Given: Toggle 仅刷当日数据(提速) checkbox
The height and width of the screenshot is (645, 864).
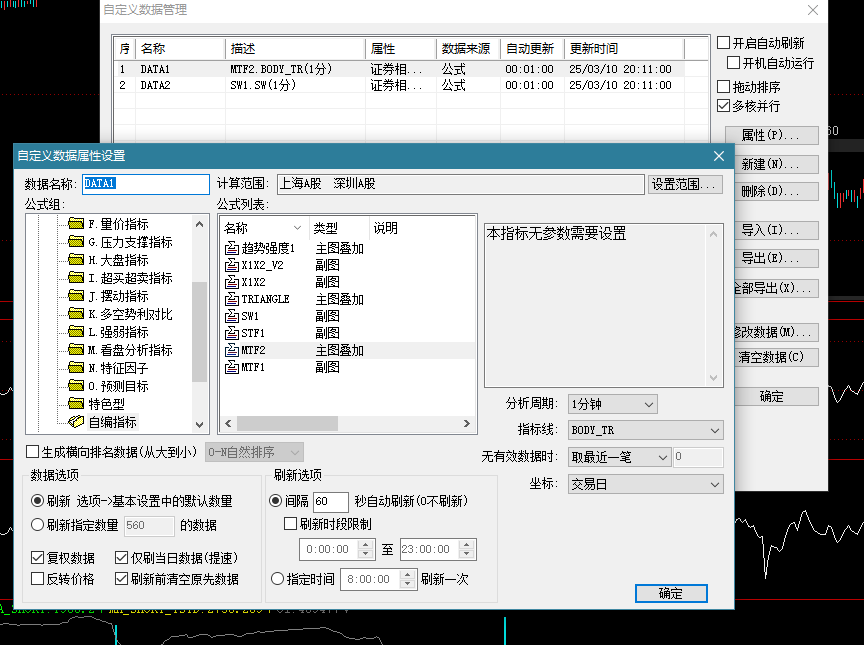Looking at the screenshot, I should (121, 558).
